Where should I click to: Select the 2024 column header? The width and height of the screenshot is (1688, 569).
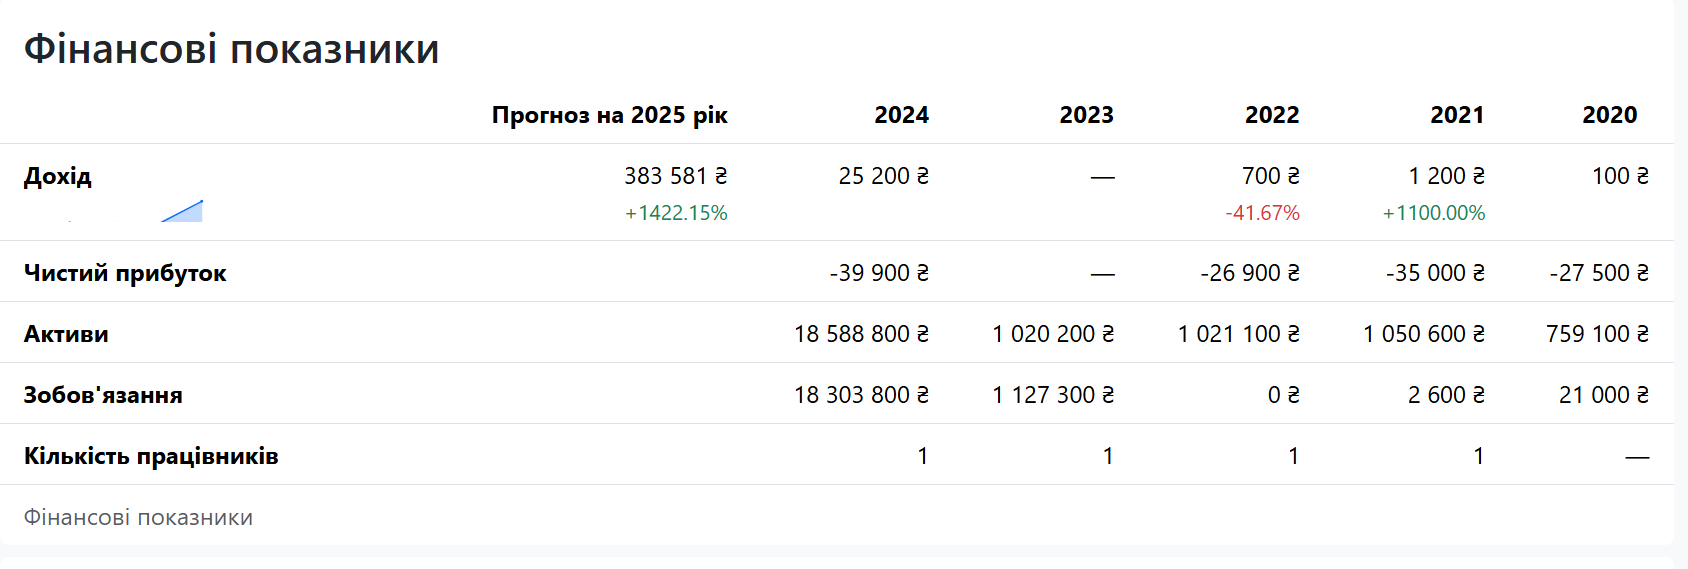(901, 115)
